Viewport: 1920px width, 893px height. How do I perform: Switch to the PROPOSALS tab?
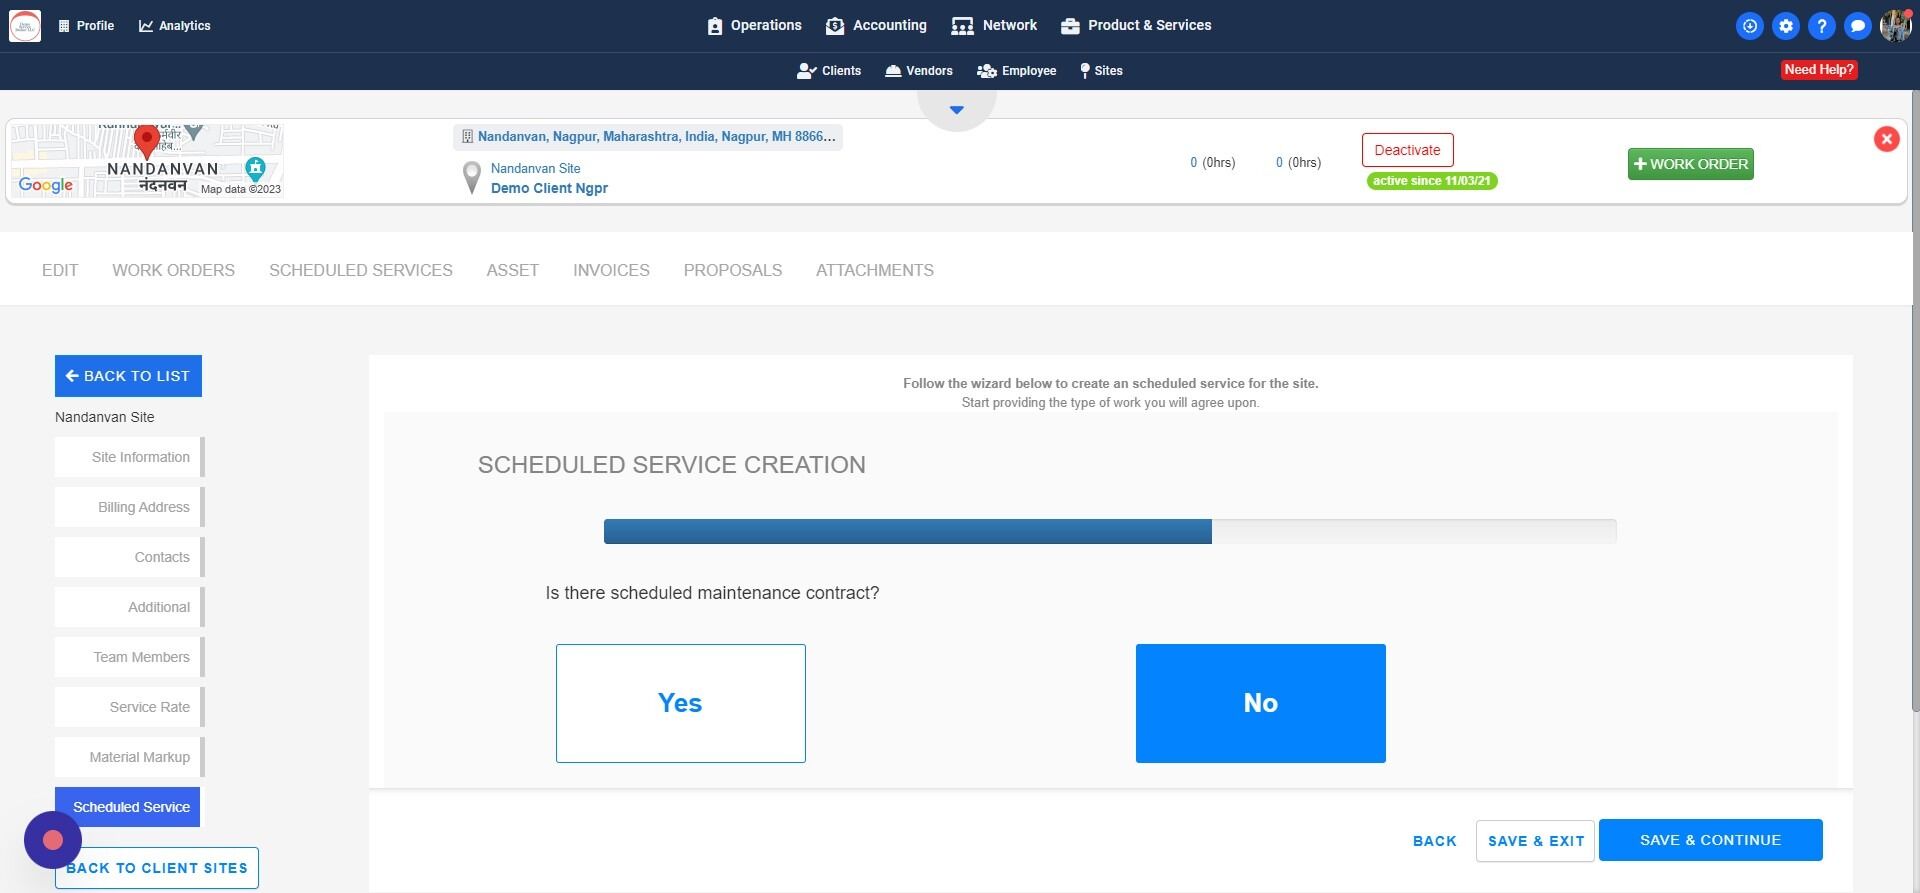pyautogui.click(x=733, y=270)
